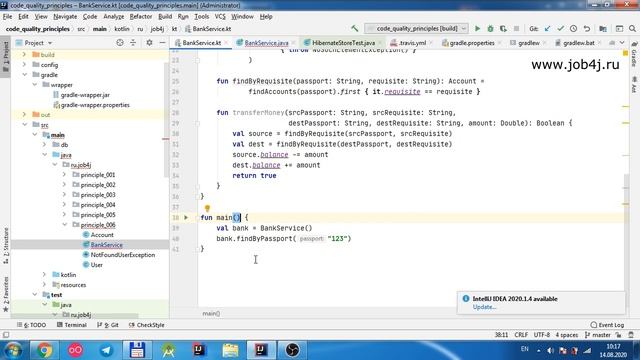Open Search Everywhere magnifier icon
This screenshot has height=360, width=640.
[x=632, y=29]
